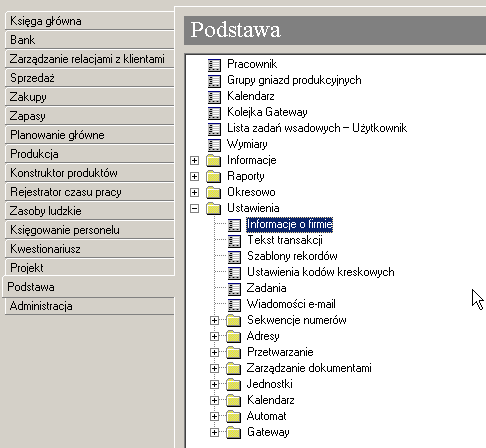Expand the Informacje folder node
The image size is (486, 448).
pos(194,160)
